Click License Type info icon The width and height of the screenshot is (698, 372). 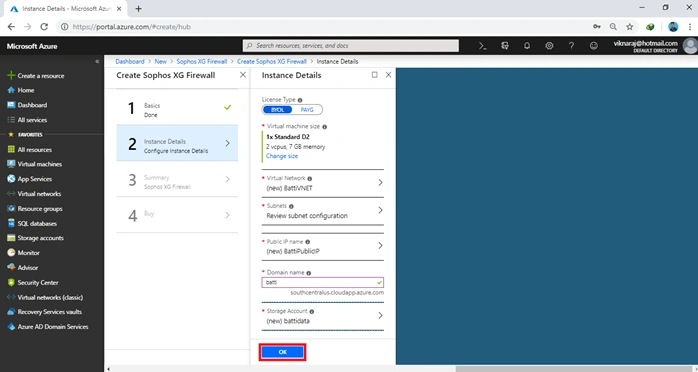coord(300,100)
